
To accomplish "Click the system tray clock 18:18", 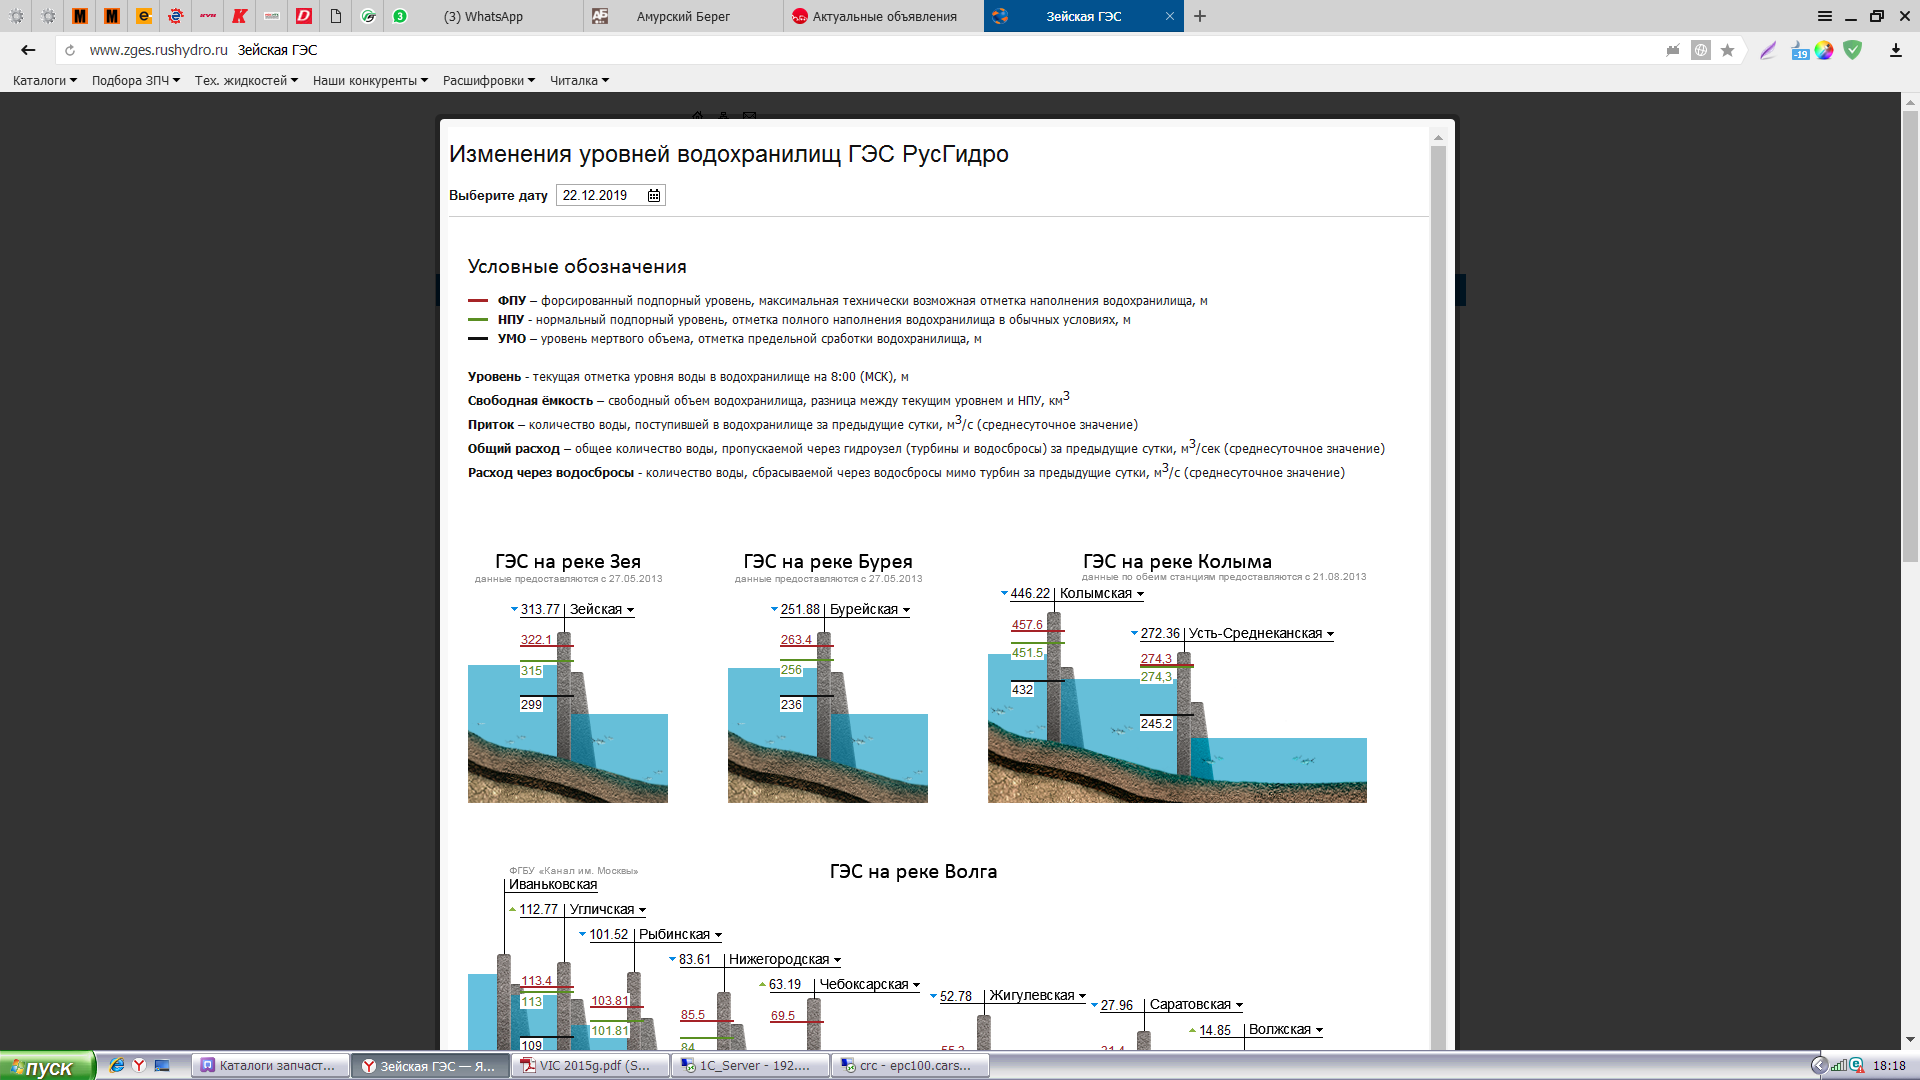I will coord(1889,1066).
